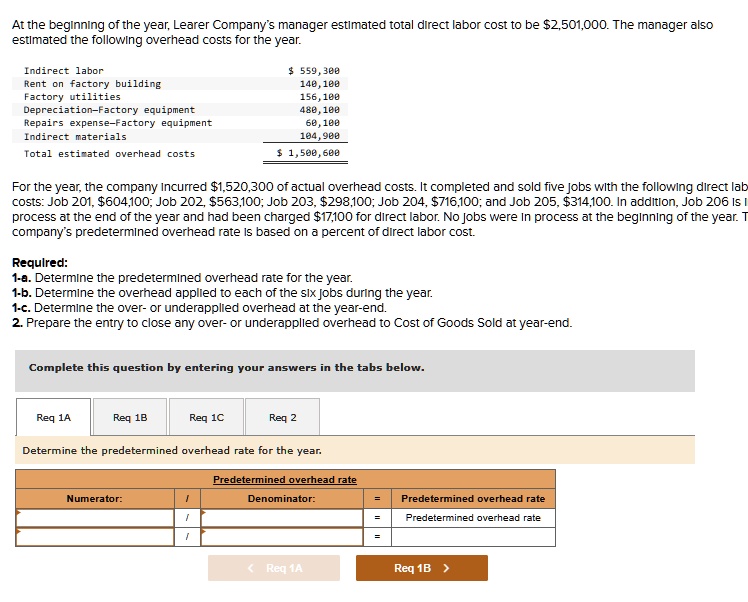Screen dimensions: 748x602
Task: Click 'Total estimated overhead costs' label
Action: point(110,154)
